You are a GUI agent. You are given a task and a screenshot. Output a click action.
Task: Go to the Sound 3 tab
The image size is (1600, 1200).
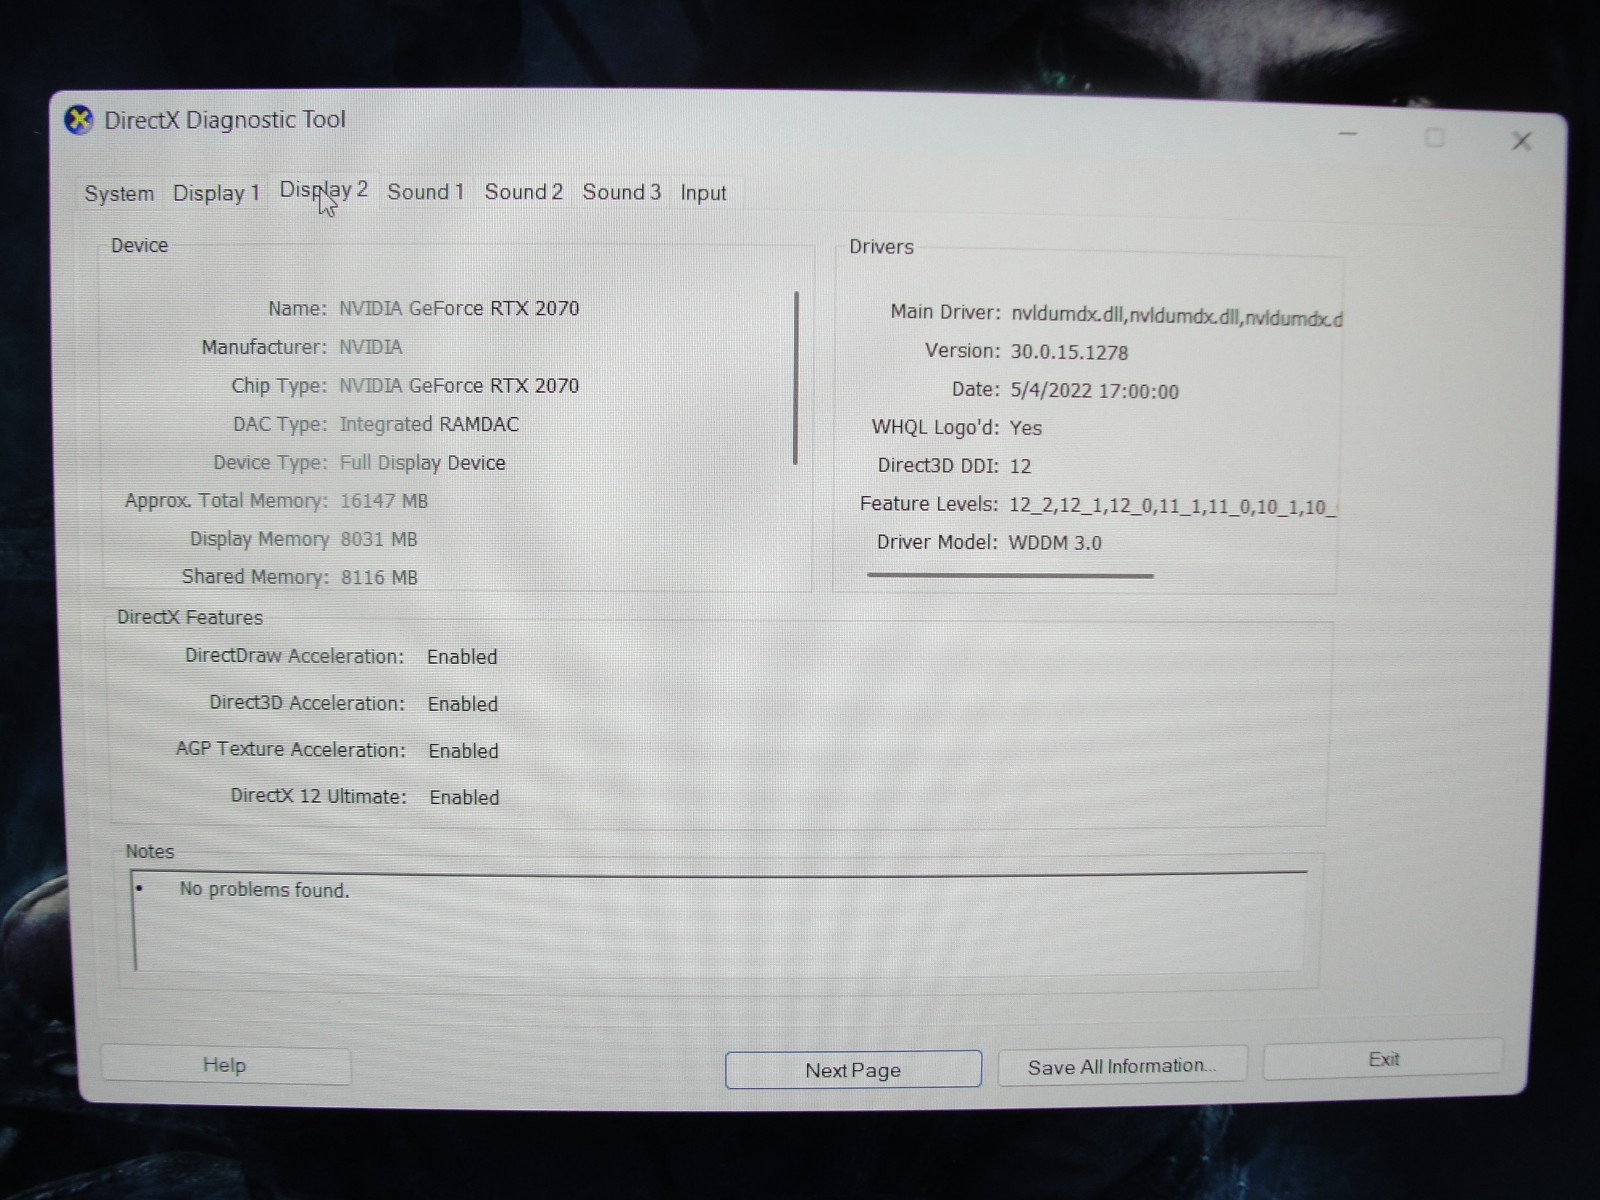pyautogui.click(x=621, y=191)
